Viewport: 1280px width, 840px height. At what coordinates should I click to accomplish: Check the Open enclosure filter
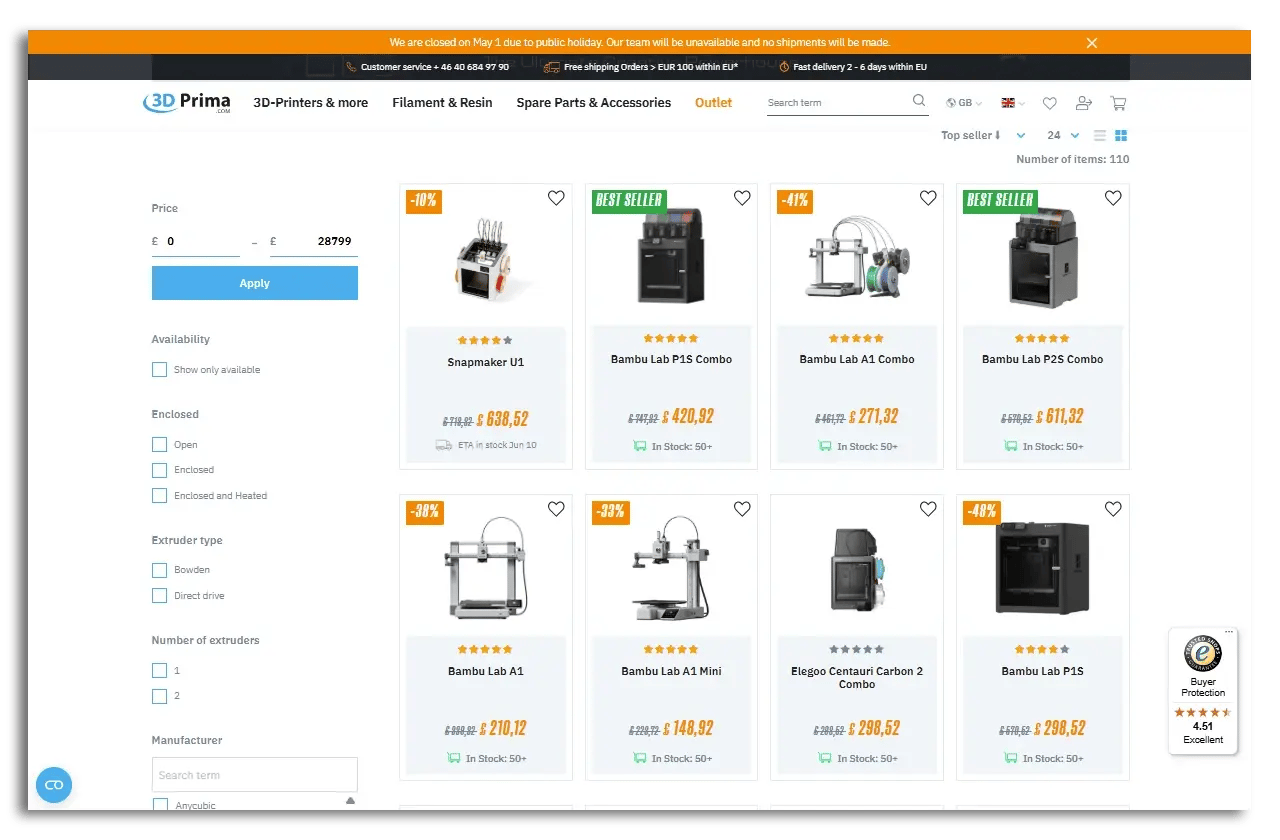[159, 445]
